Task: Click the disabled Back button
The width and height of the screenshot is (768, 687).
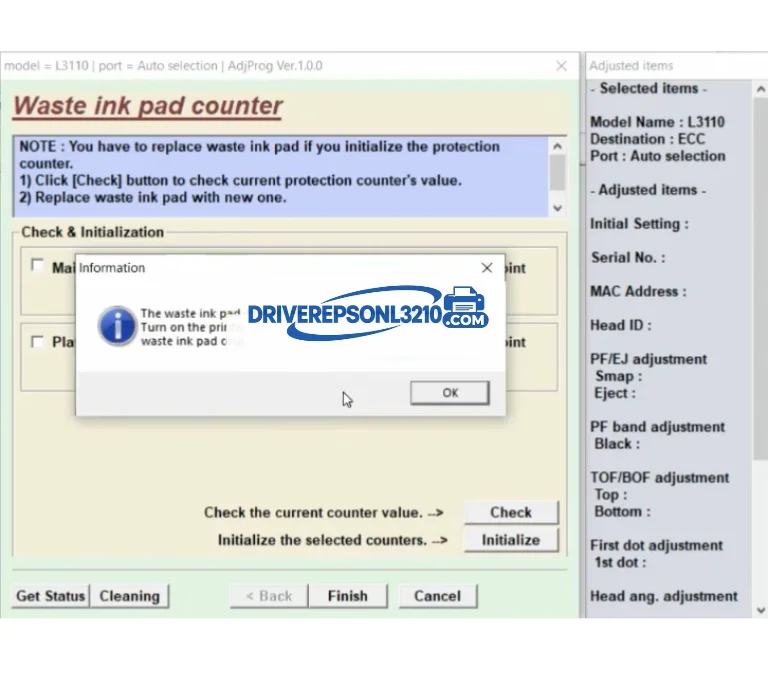Action: pyautogui.click(x=269, y=596)
